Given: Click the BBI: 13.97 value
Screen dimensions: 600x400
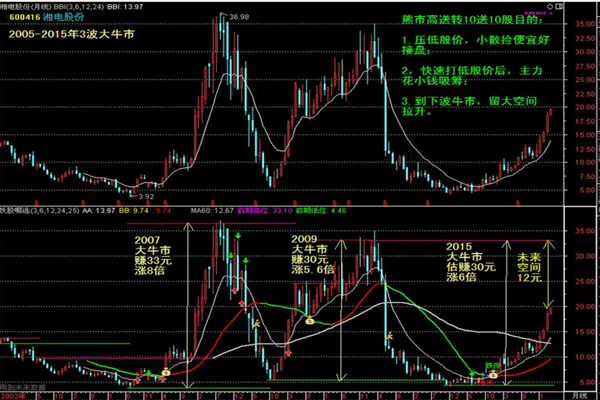Looking at the screenshot, I should [x=125, y=7].
